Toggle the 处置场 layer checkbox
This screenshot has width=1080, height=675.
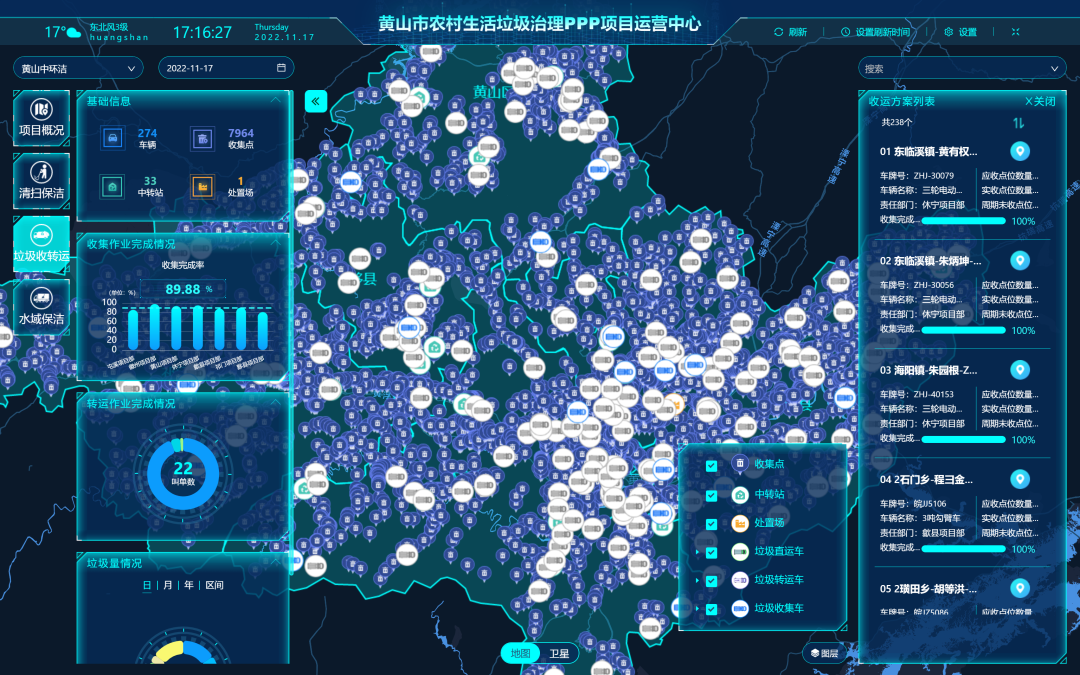pyautogui.click(x=711, y=524)
